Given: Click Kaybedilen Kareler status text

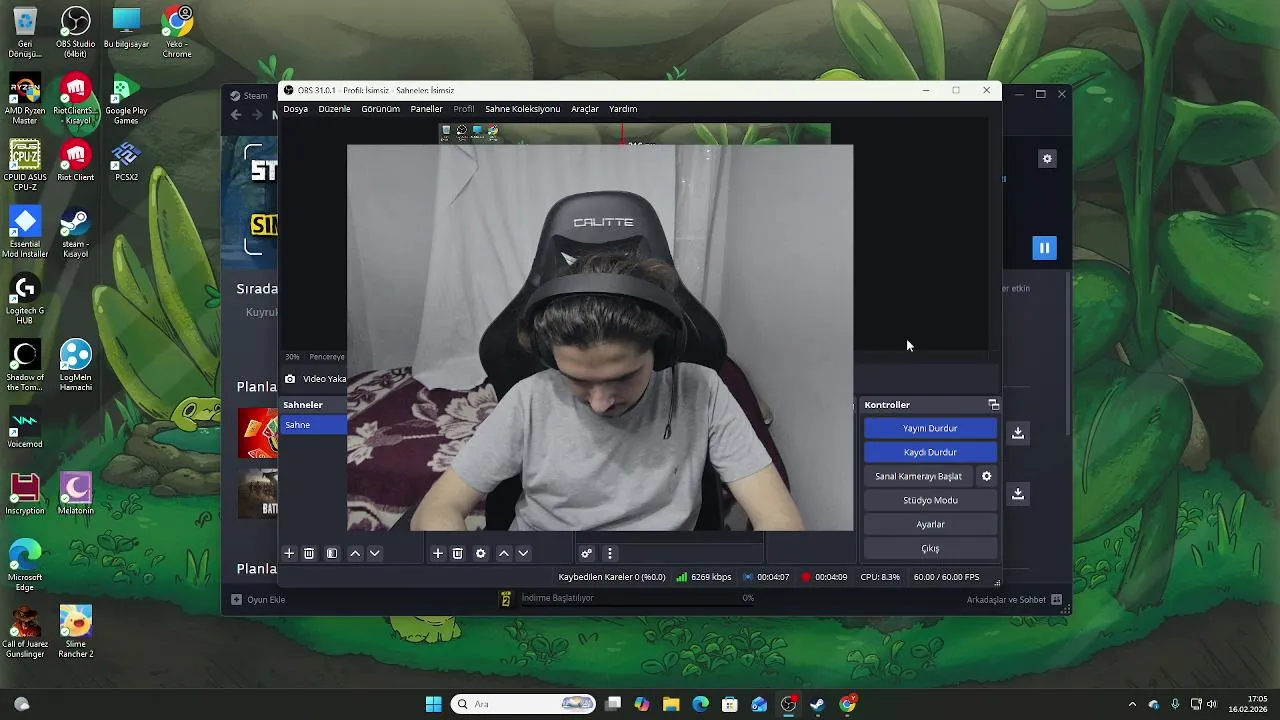Looking at the screenshot, I should click(x=611, y=577).
